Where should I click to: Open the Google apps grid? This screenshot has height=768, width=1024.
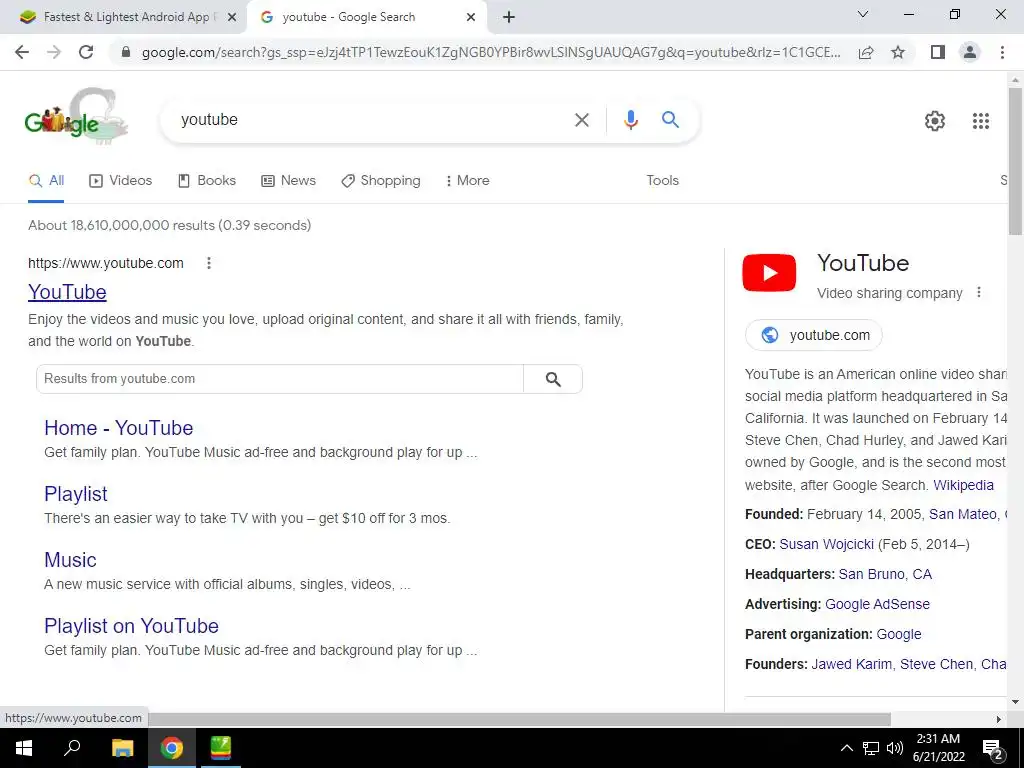[x=980, y=121]
